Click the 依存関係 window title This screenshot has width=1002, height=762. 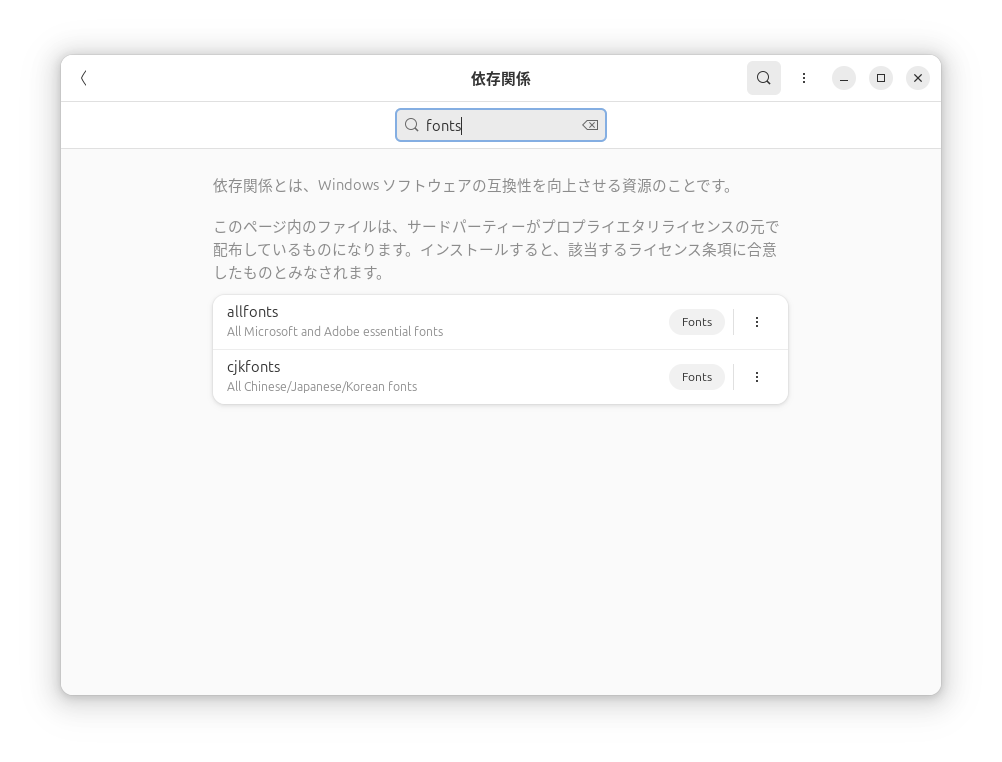pyautogui.click(x=500, y=79)
